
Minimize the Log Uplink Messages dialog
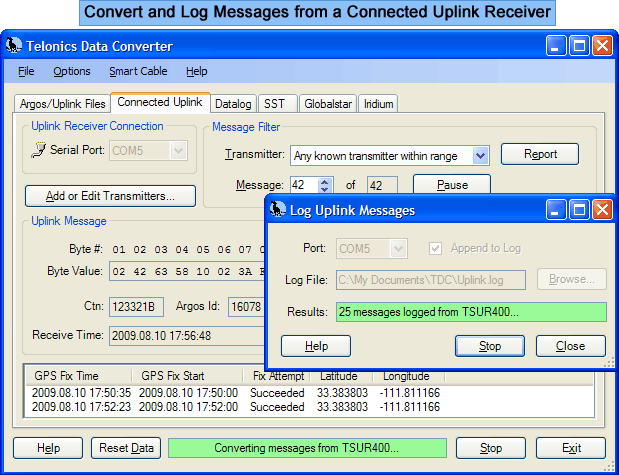point(556,209)
